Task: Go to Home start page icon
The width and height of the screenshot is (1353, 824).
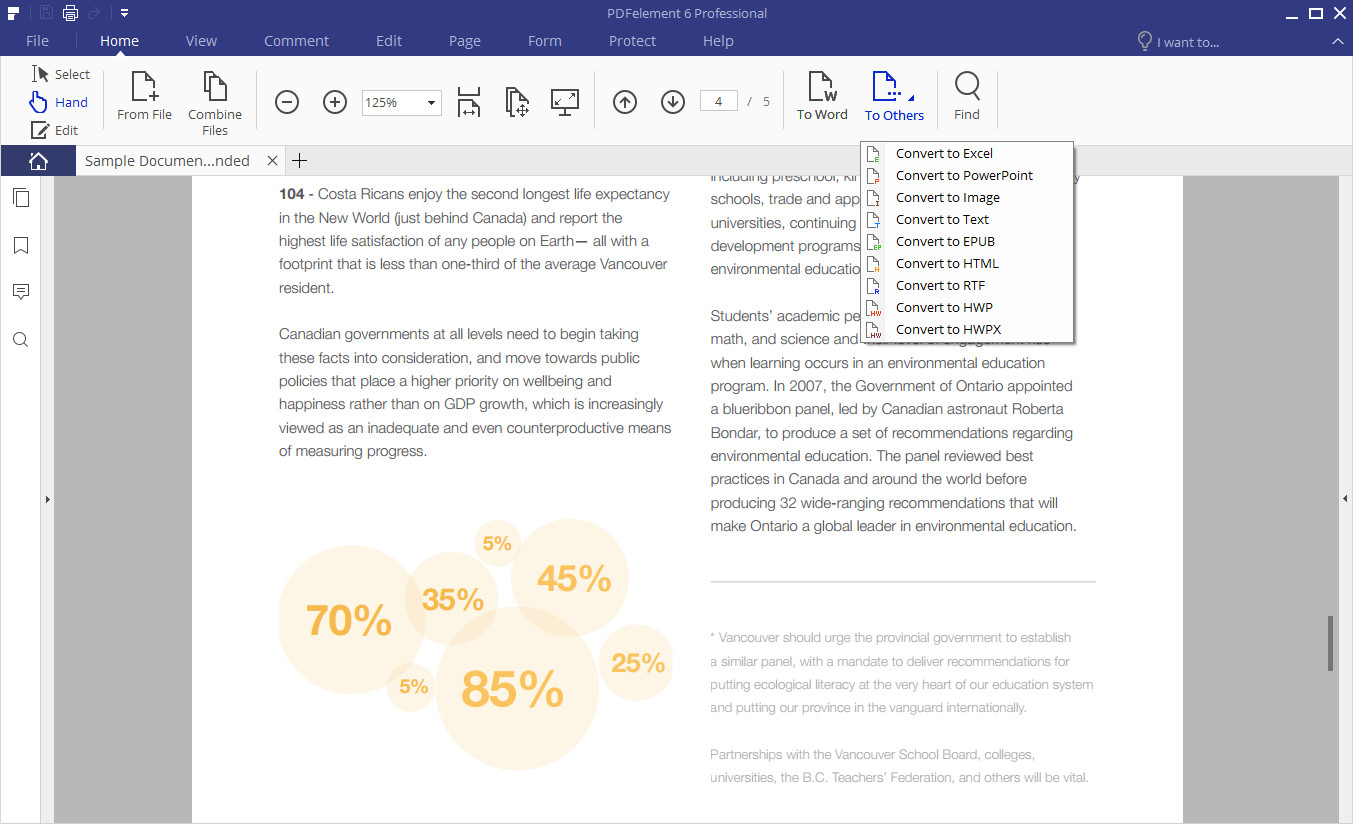Action: (38, 160)
